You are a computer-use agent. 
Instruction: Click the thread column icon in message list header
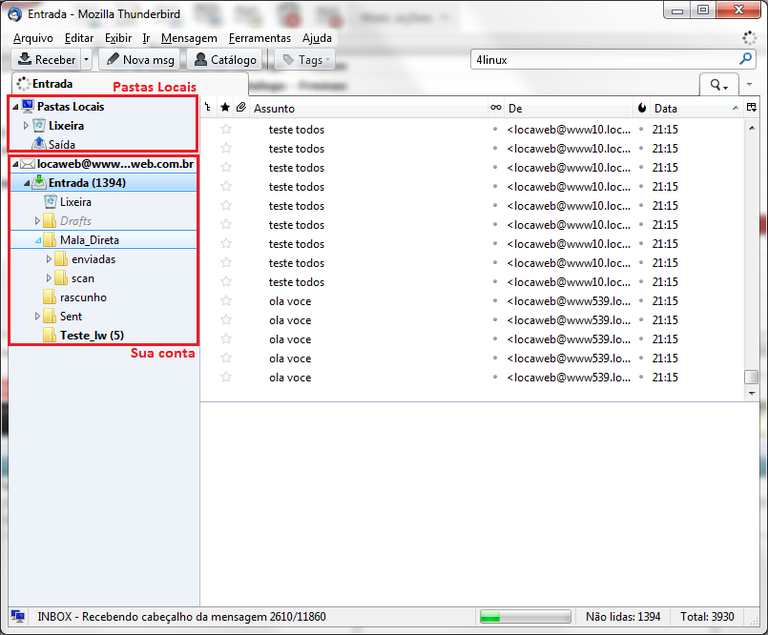208,107
